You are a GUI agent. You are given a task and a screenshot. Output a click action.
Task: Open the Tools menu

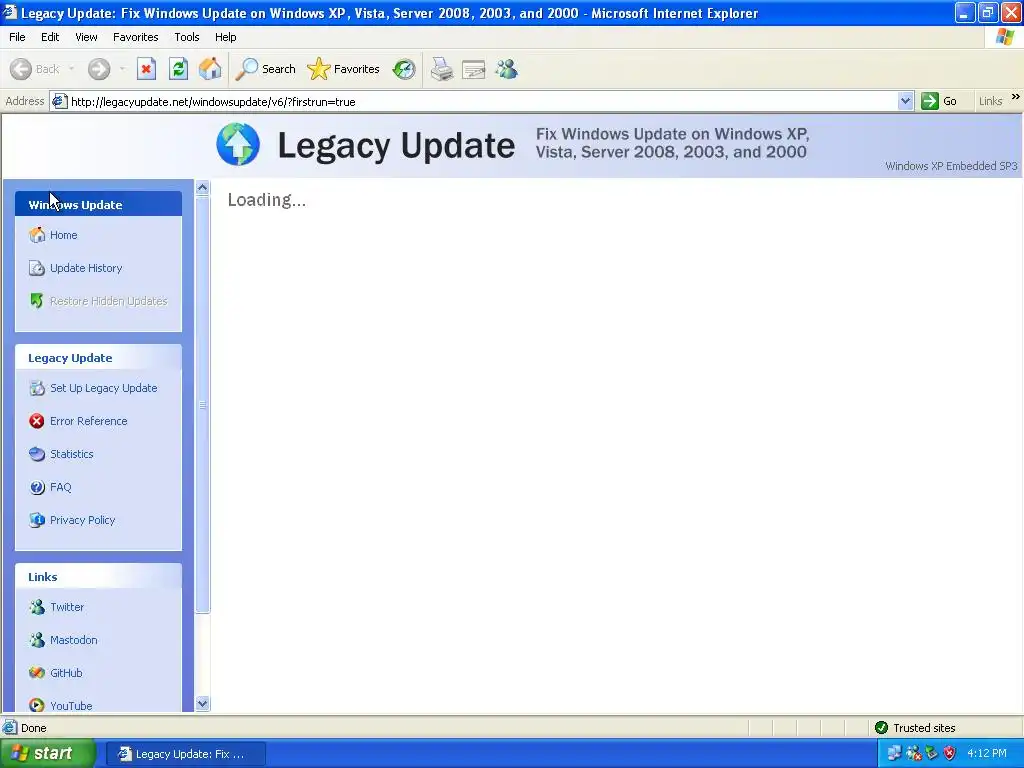click(187, 37)
